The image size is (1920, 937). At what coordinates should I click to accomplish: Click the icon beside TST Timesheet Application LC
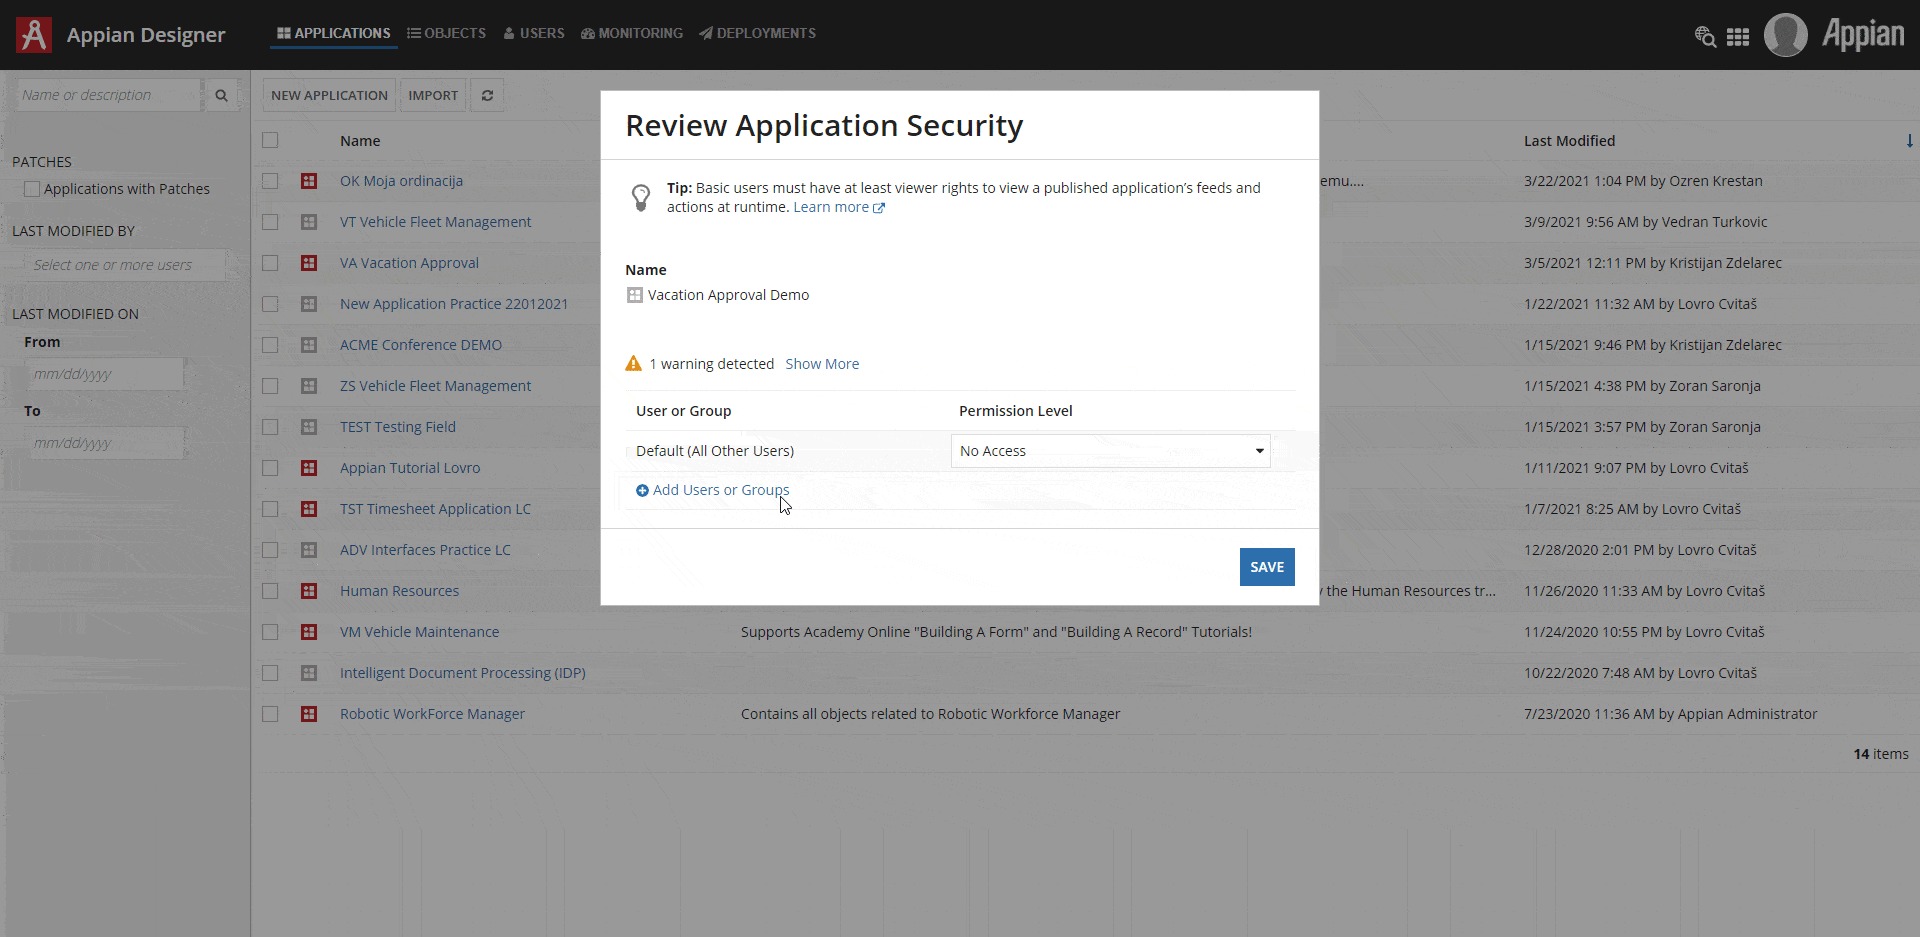(309, 509)
